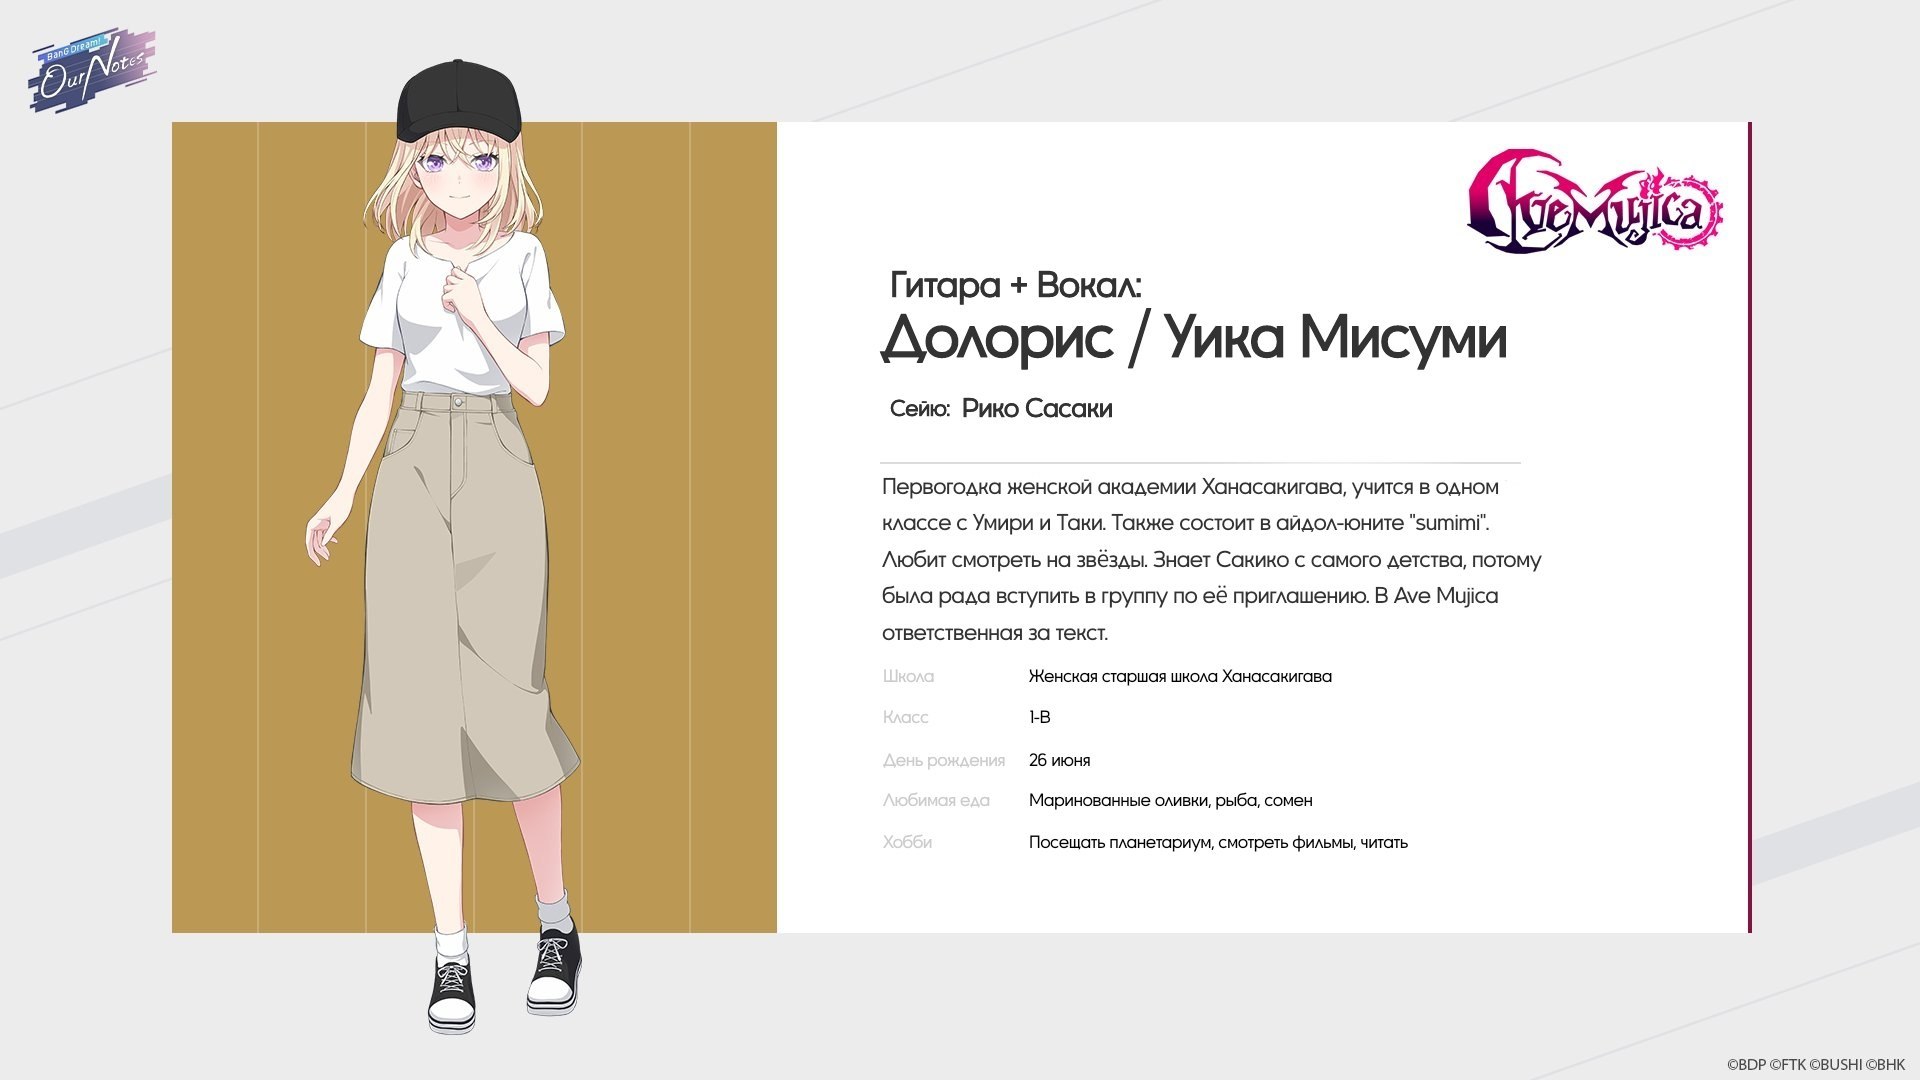
Task: Click the class value '1-B'
Action: (1039, 717)
